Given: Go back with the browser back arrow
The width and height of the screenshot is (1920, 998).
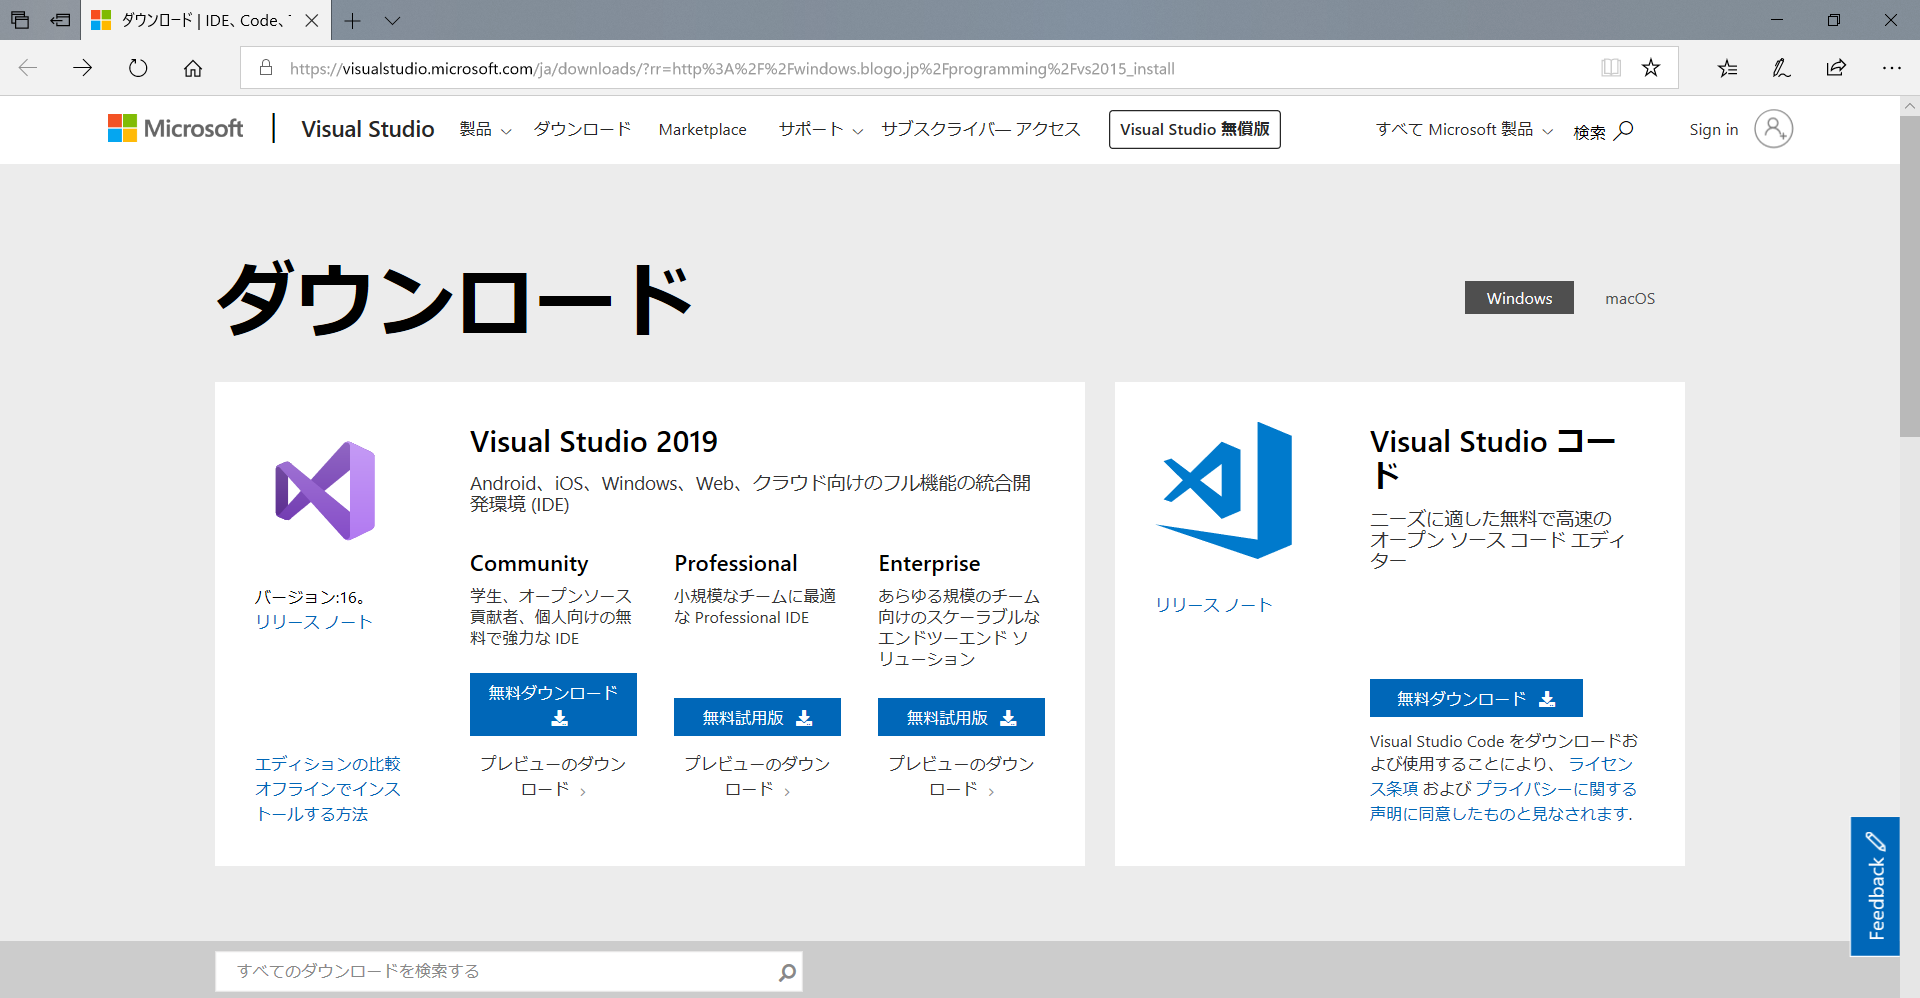Looking at the screenshot, I should pos(28,68).
